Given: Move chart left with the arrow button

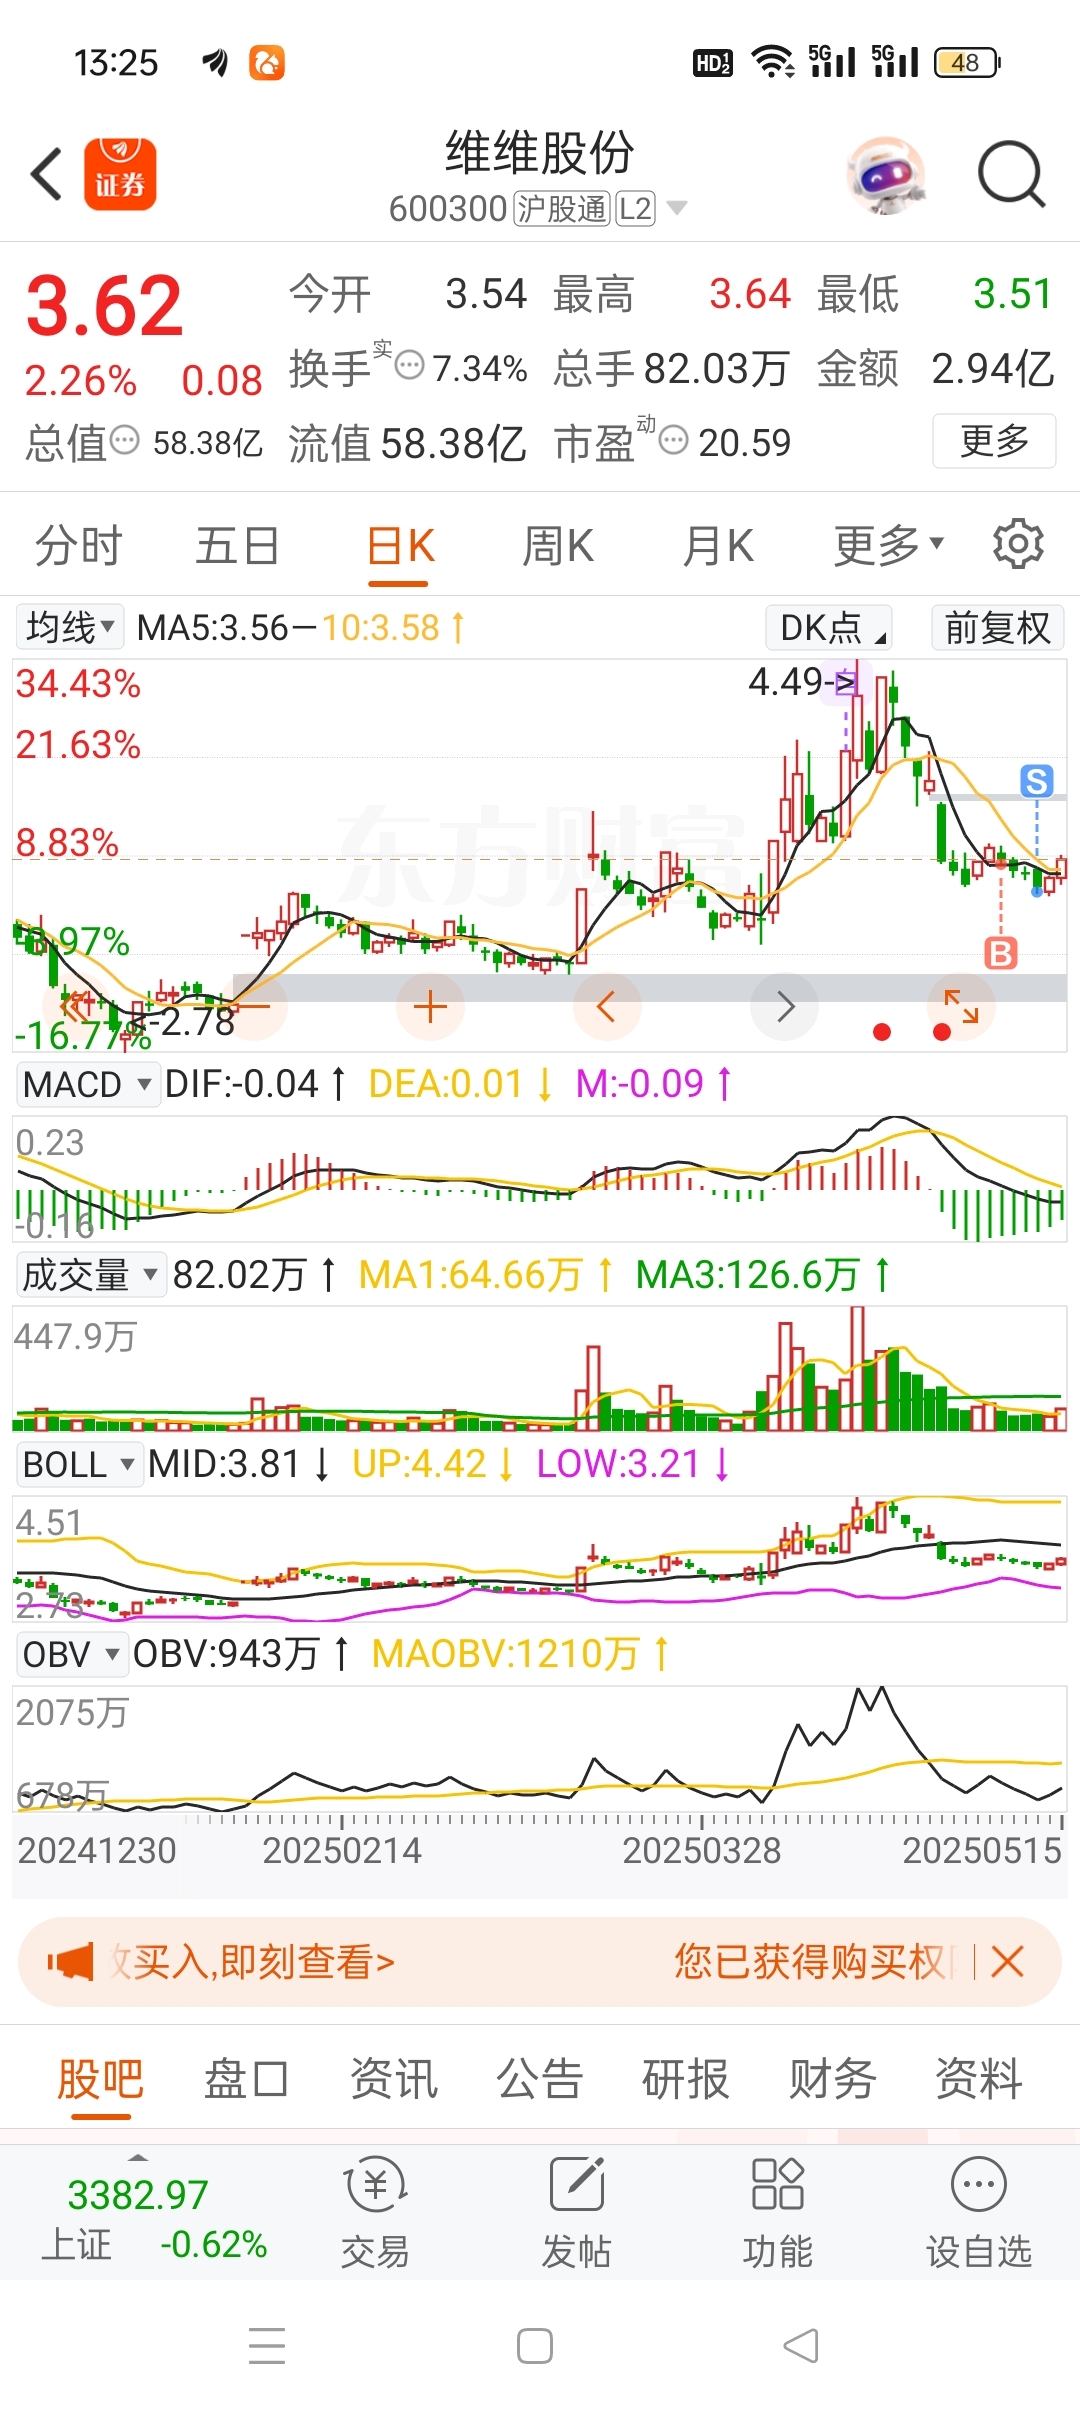Looking at the screenshot, I should click(606, 1006).
